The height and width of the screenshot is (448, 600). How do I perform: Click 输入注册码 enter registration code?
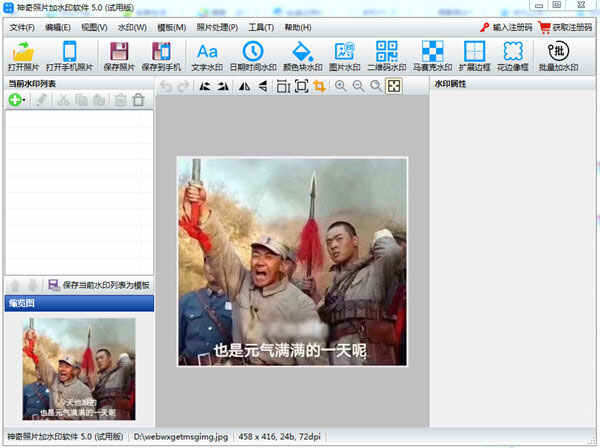[505, 27]
